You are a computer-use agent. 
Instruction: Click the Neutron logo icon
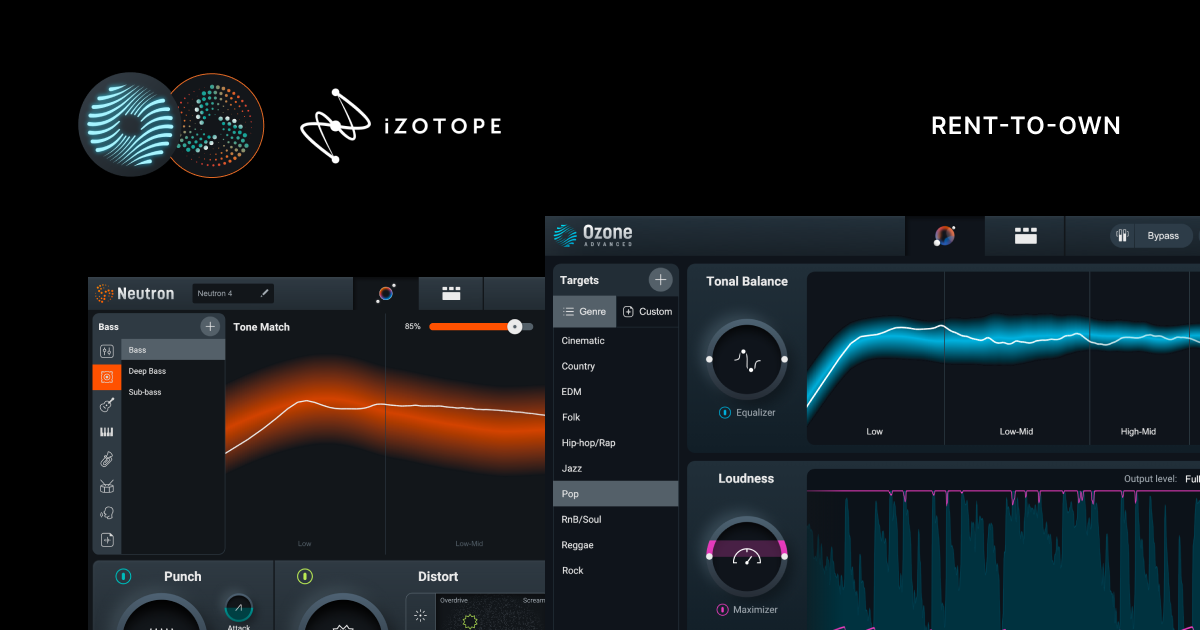click(x=105, y=293)
